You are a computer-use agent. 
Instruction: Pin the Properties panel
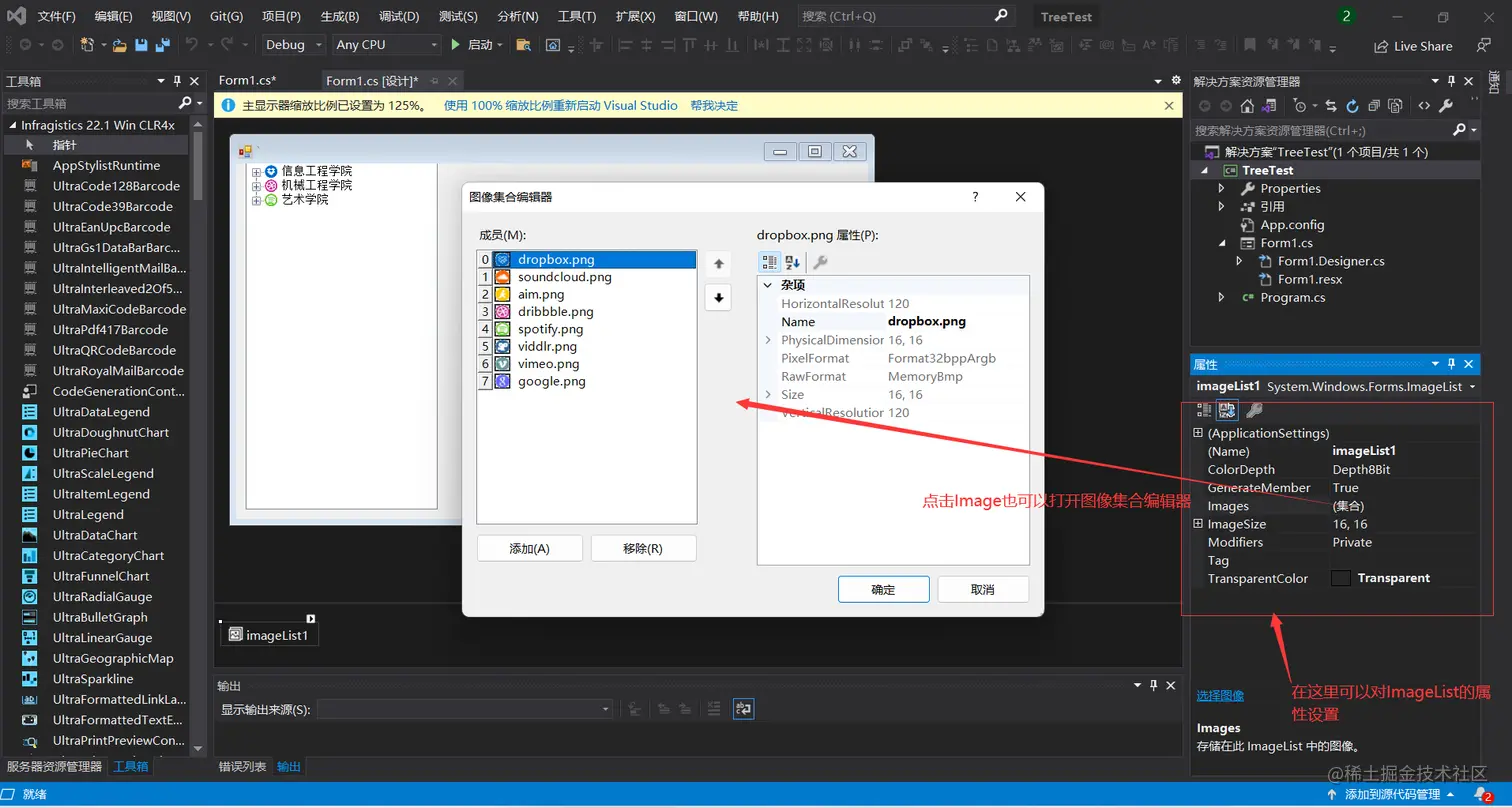(x=1451, y=364)
